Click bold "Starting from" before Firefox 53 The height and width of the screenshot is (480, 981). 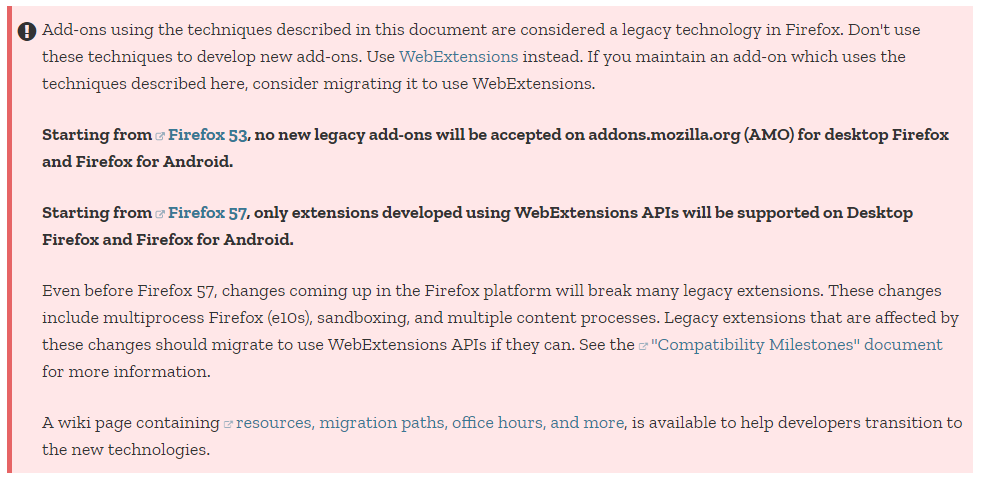point(96,134)
